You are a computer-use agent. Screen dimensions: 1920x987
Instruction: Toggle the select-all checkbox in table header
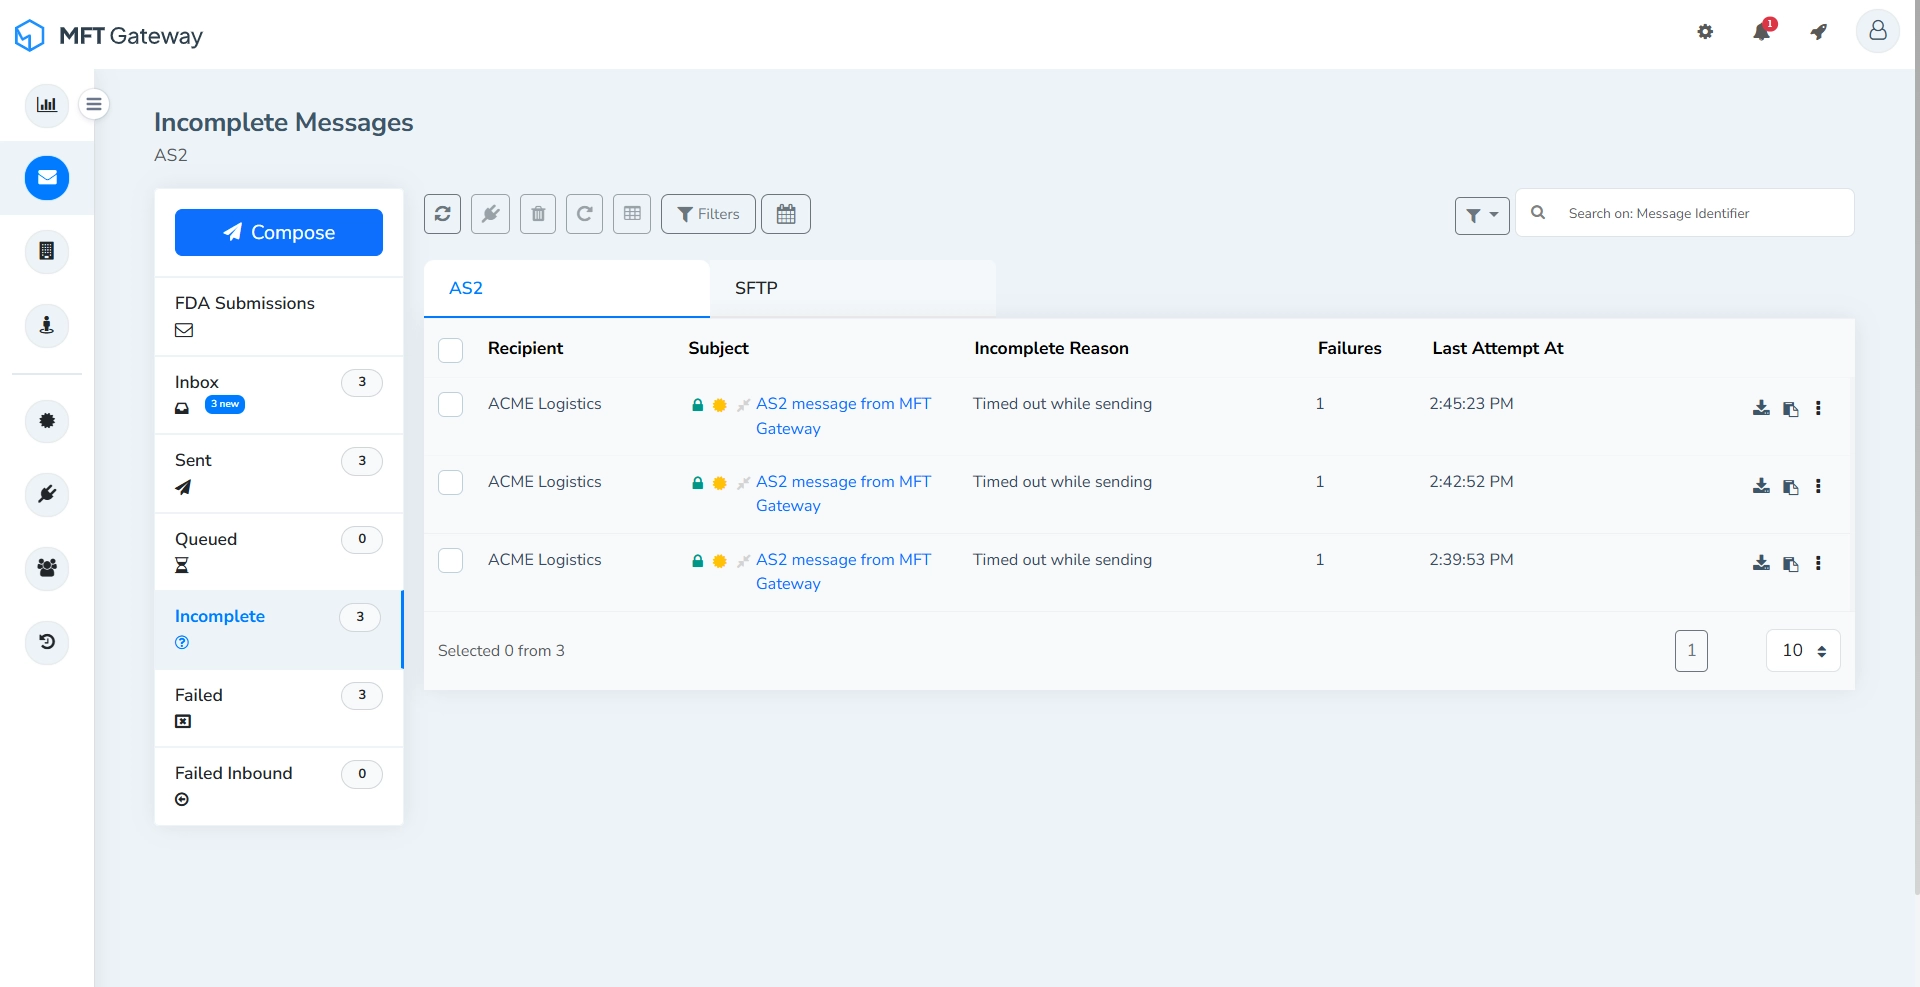[451, 350]
